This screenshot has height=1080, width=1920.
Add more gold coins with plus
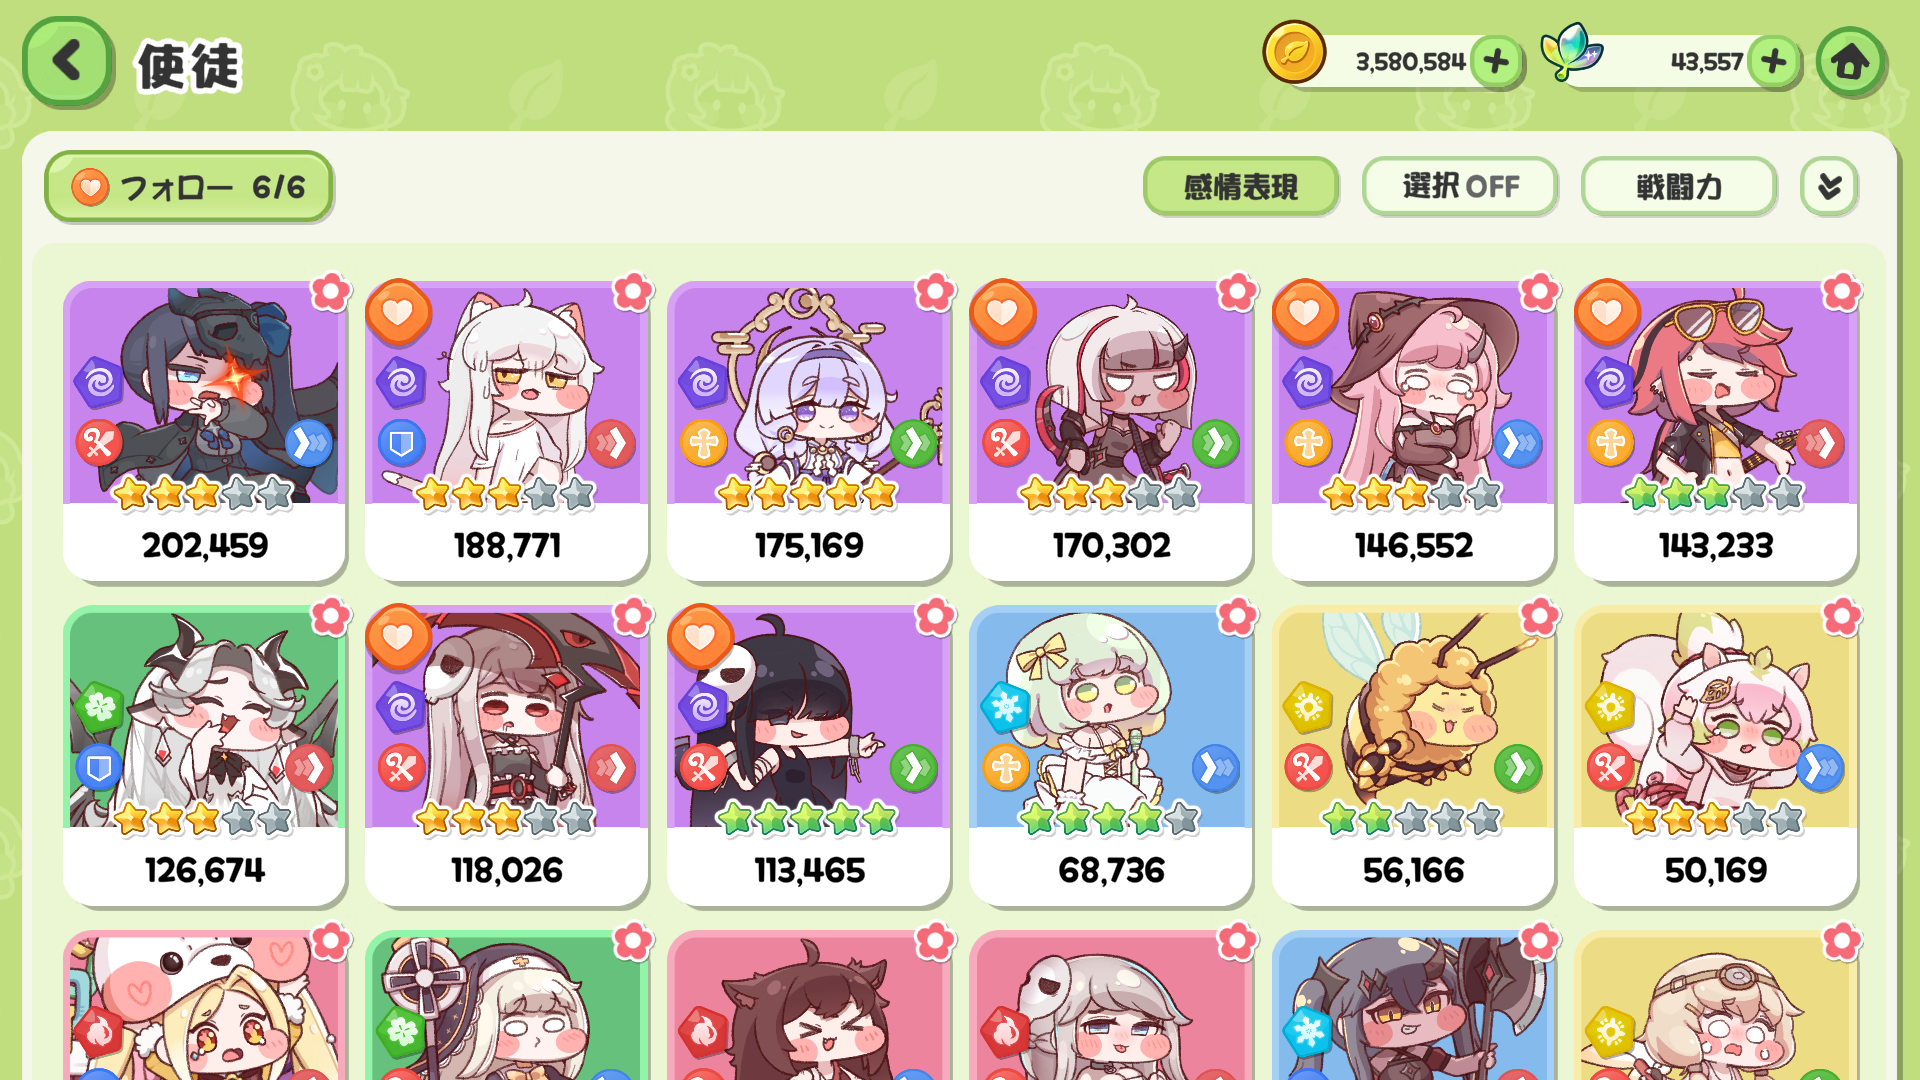tap(1496, 62)
